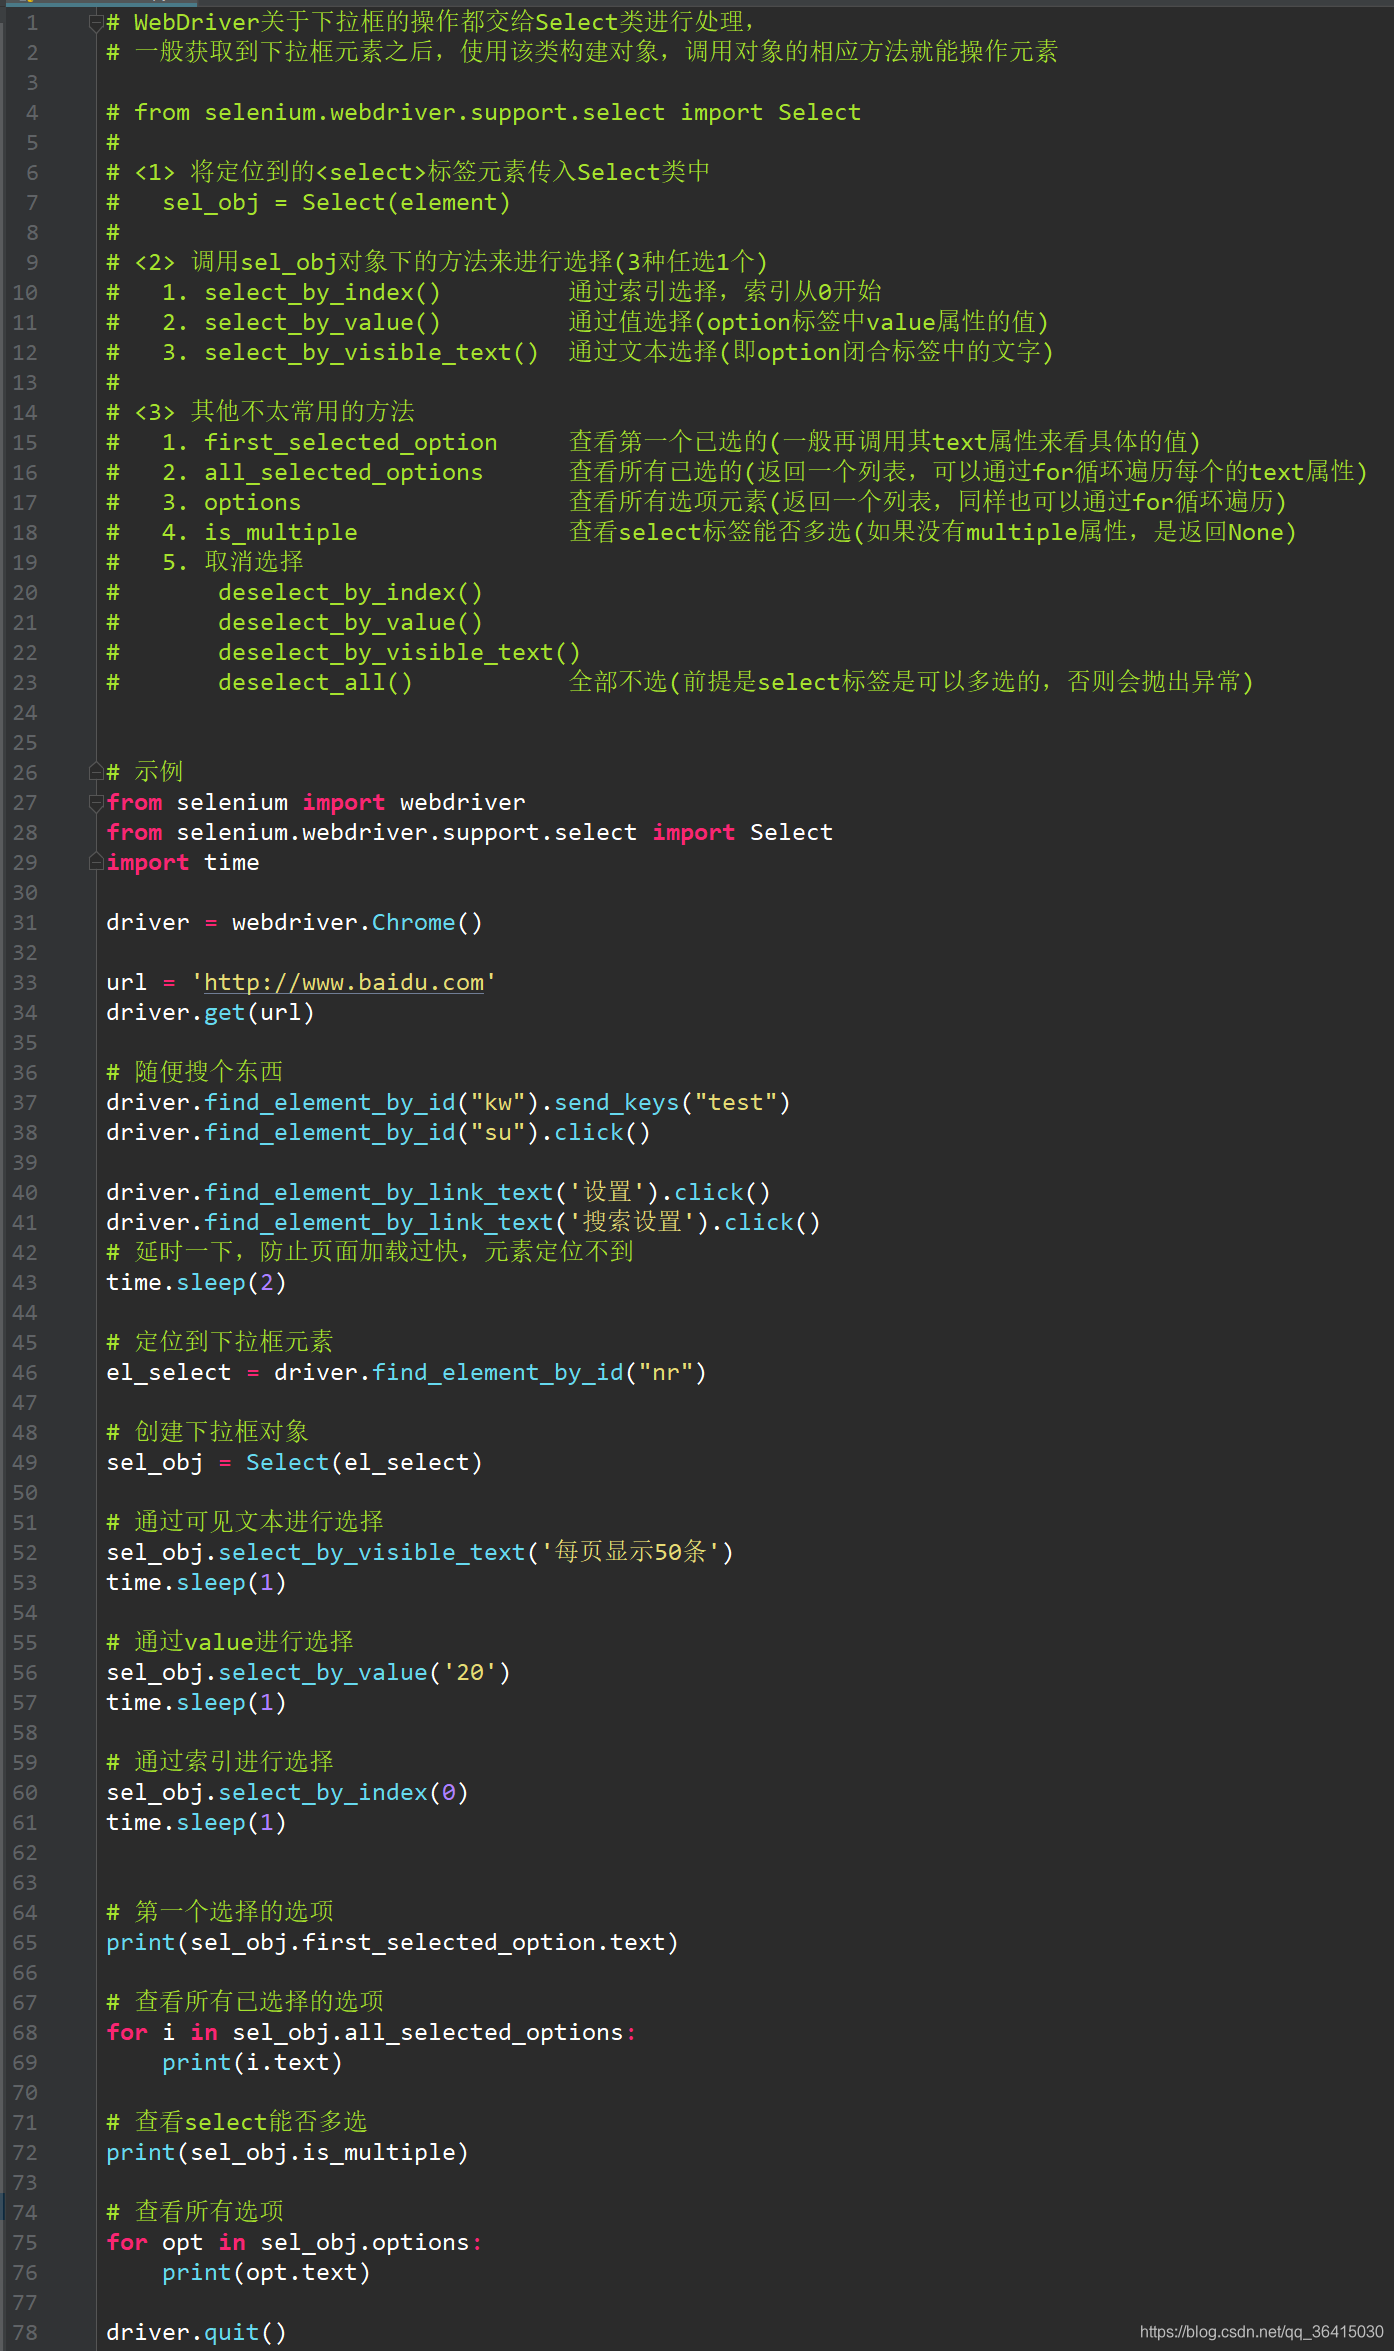Image resolution: width=1394 pixels, height=2351 pixels.
Task: Click the fold end marker at line 26
Action: [x=96, y=772]
